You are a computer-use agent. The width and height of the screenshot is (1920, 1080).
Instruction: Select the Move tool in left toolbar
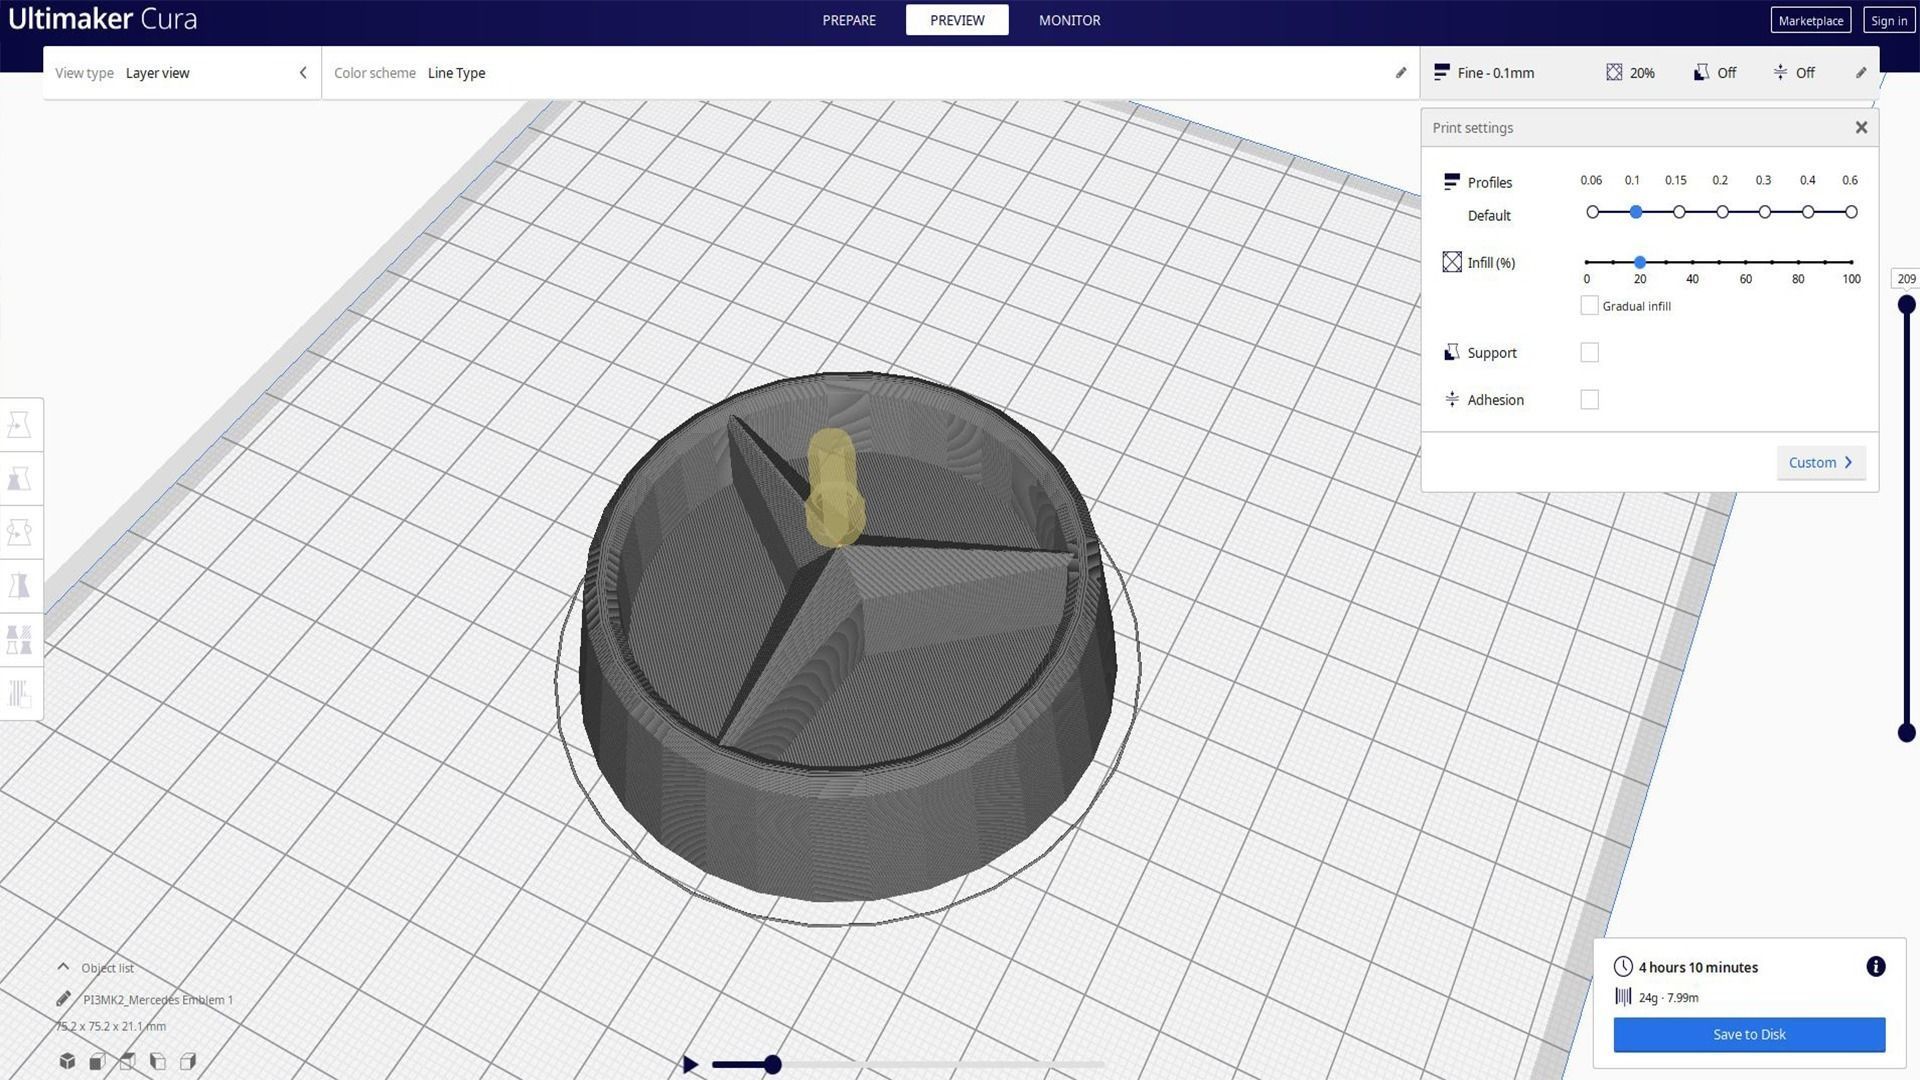20,425
